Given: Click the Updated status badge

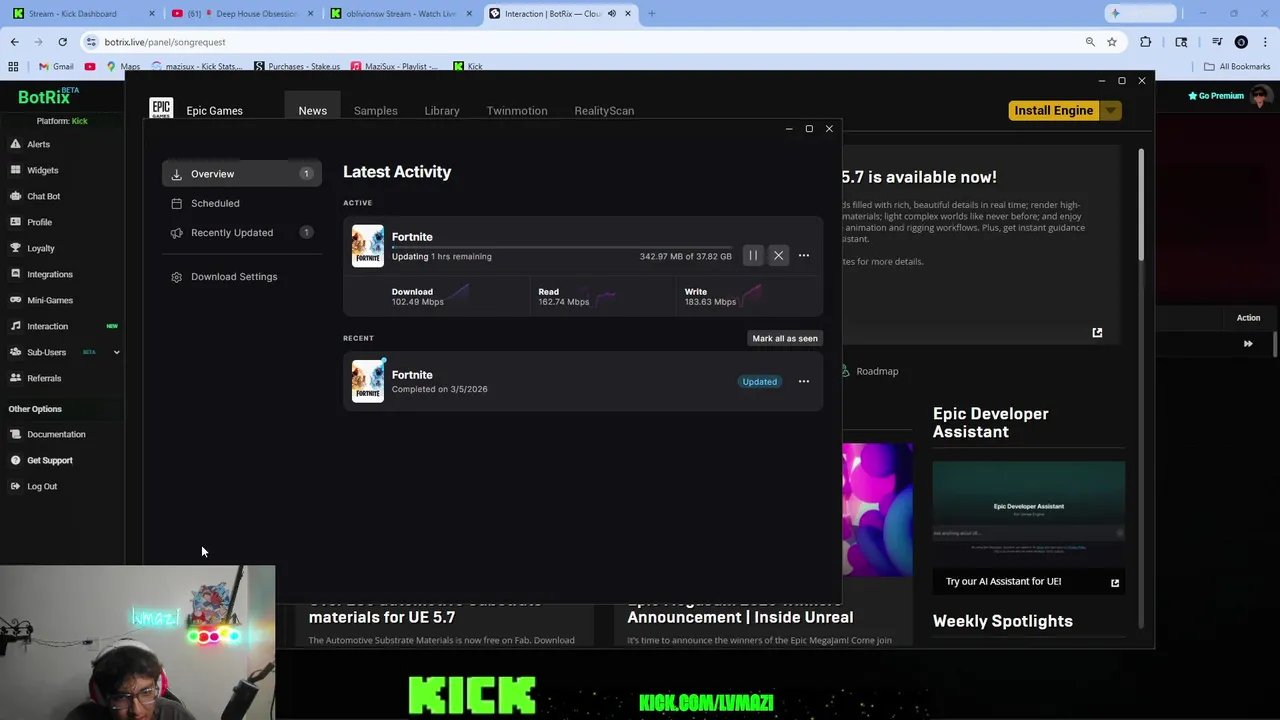Looking at the screenshot, I should point(759,381).
